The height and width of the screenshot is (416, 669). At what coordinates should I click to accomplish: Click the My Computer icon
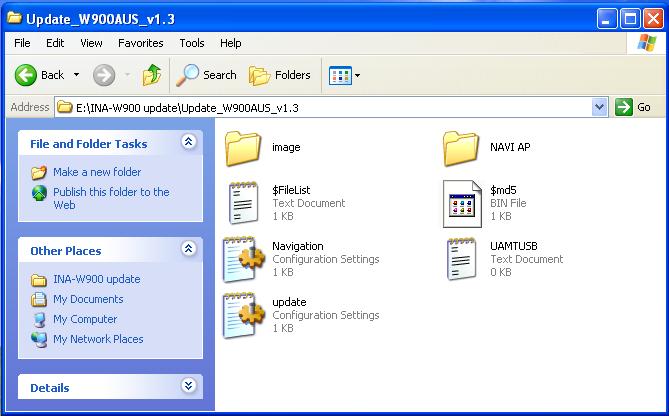(39, 320)
